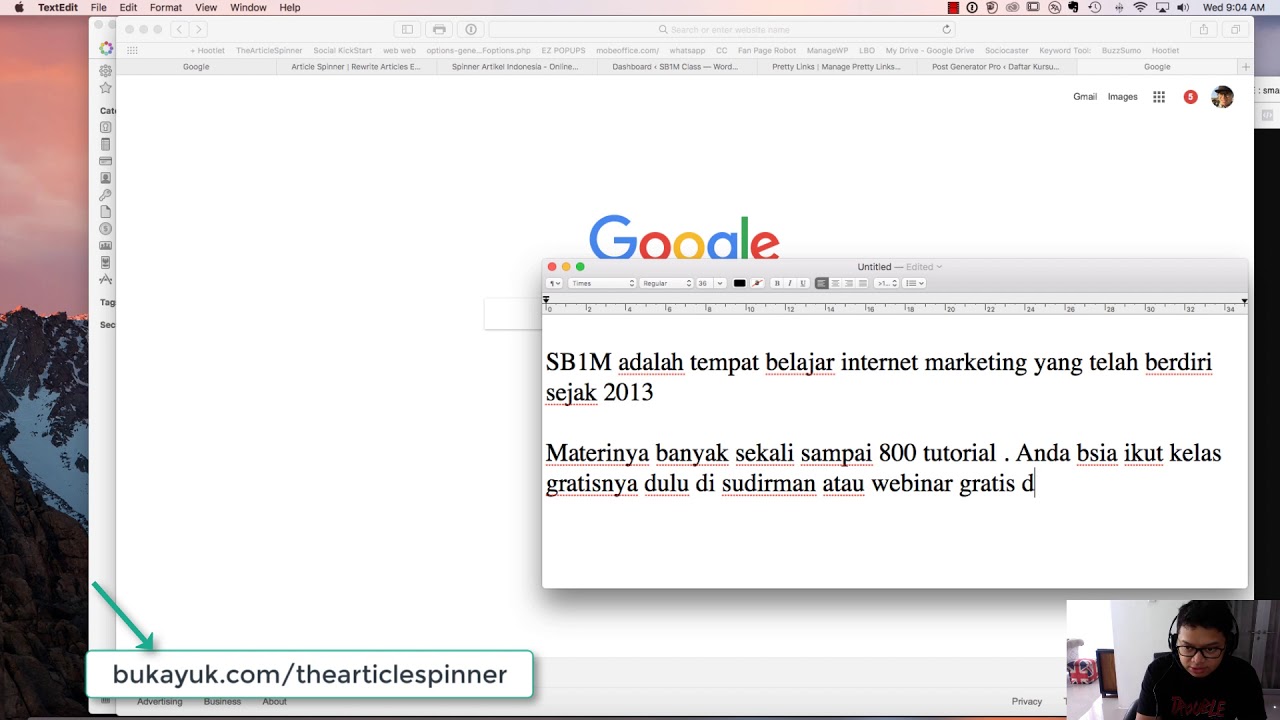Click the text background color swatch

[x=757, y=283]
